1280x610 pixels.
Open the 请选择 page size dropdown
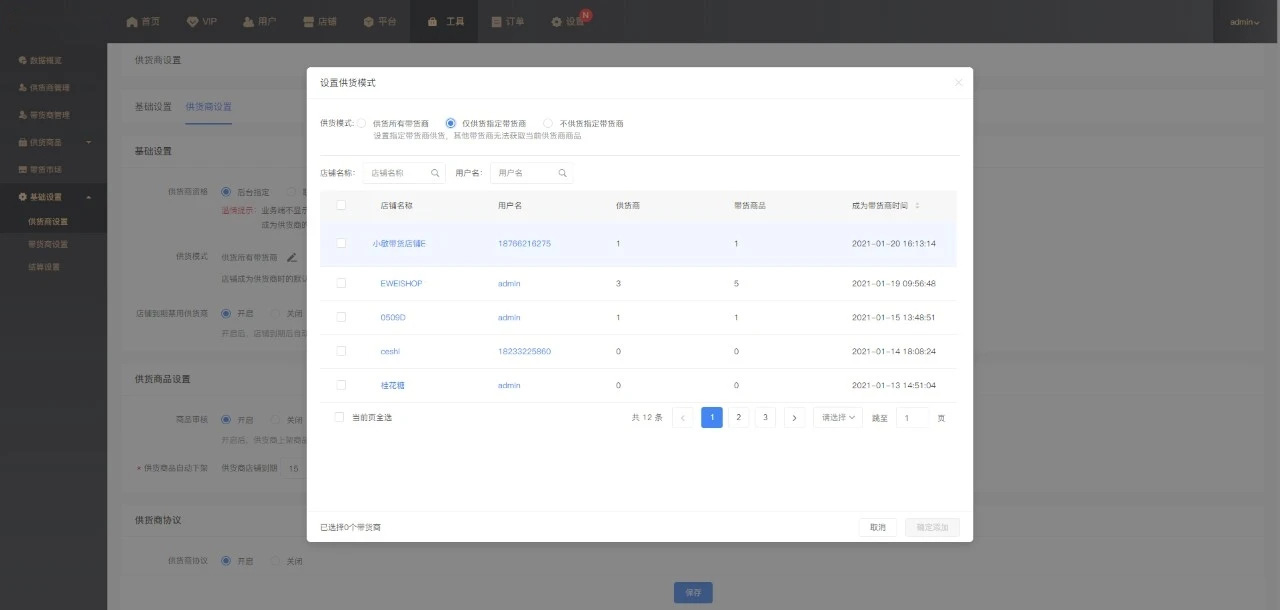pyautogui.click(x=838, y=418)
